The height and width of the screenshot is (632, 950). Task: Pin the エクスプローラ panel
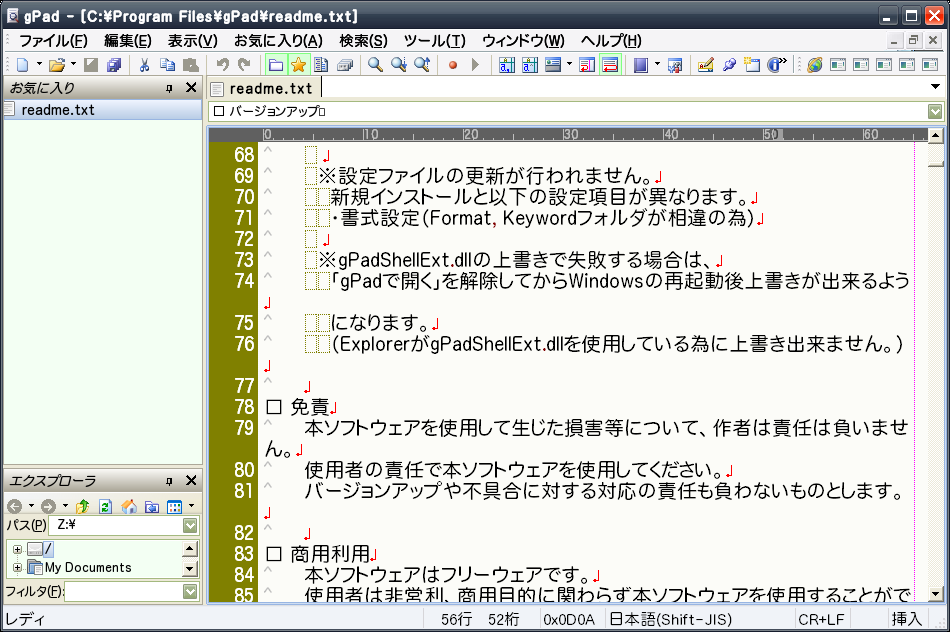169,481
